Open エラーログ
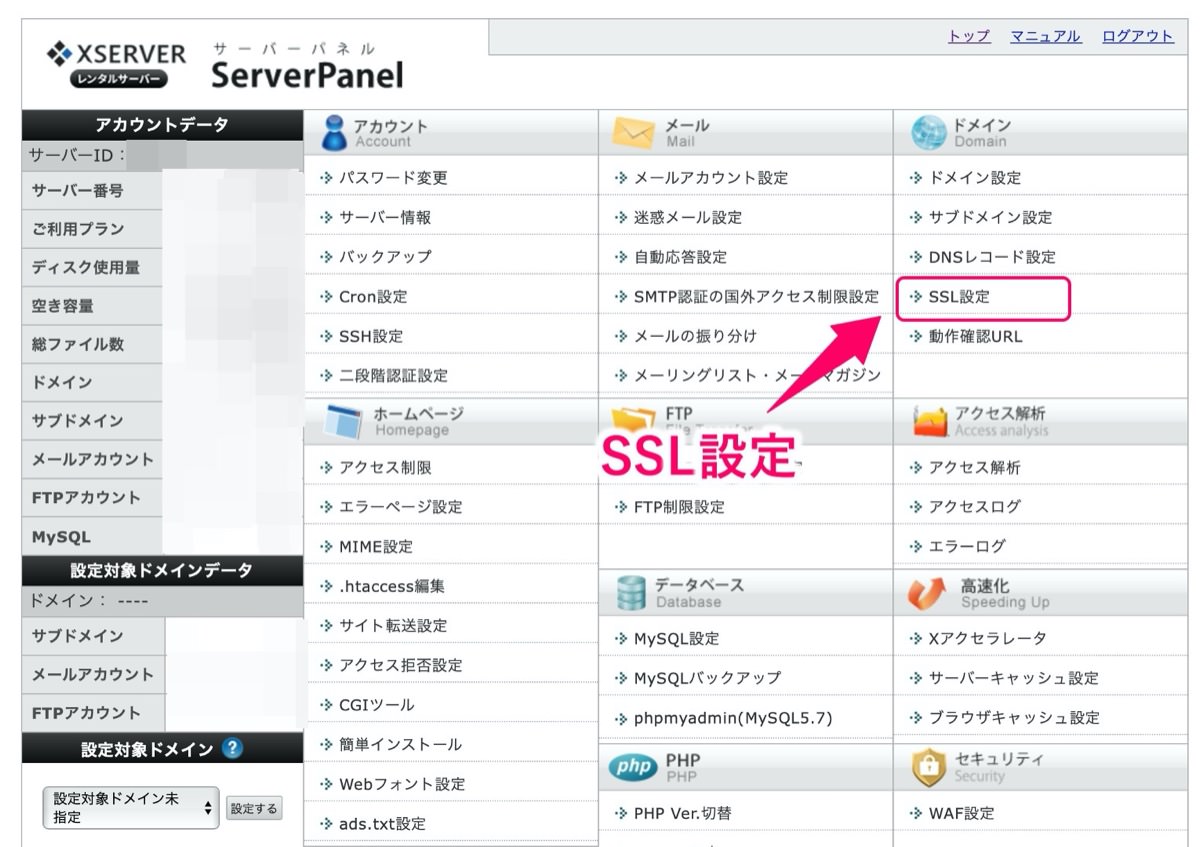Viewport: 1200px width, 847px height. (967, 547)
